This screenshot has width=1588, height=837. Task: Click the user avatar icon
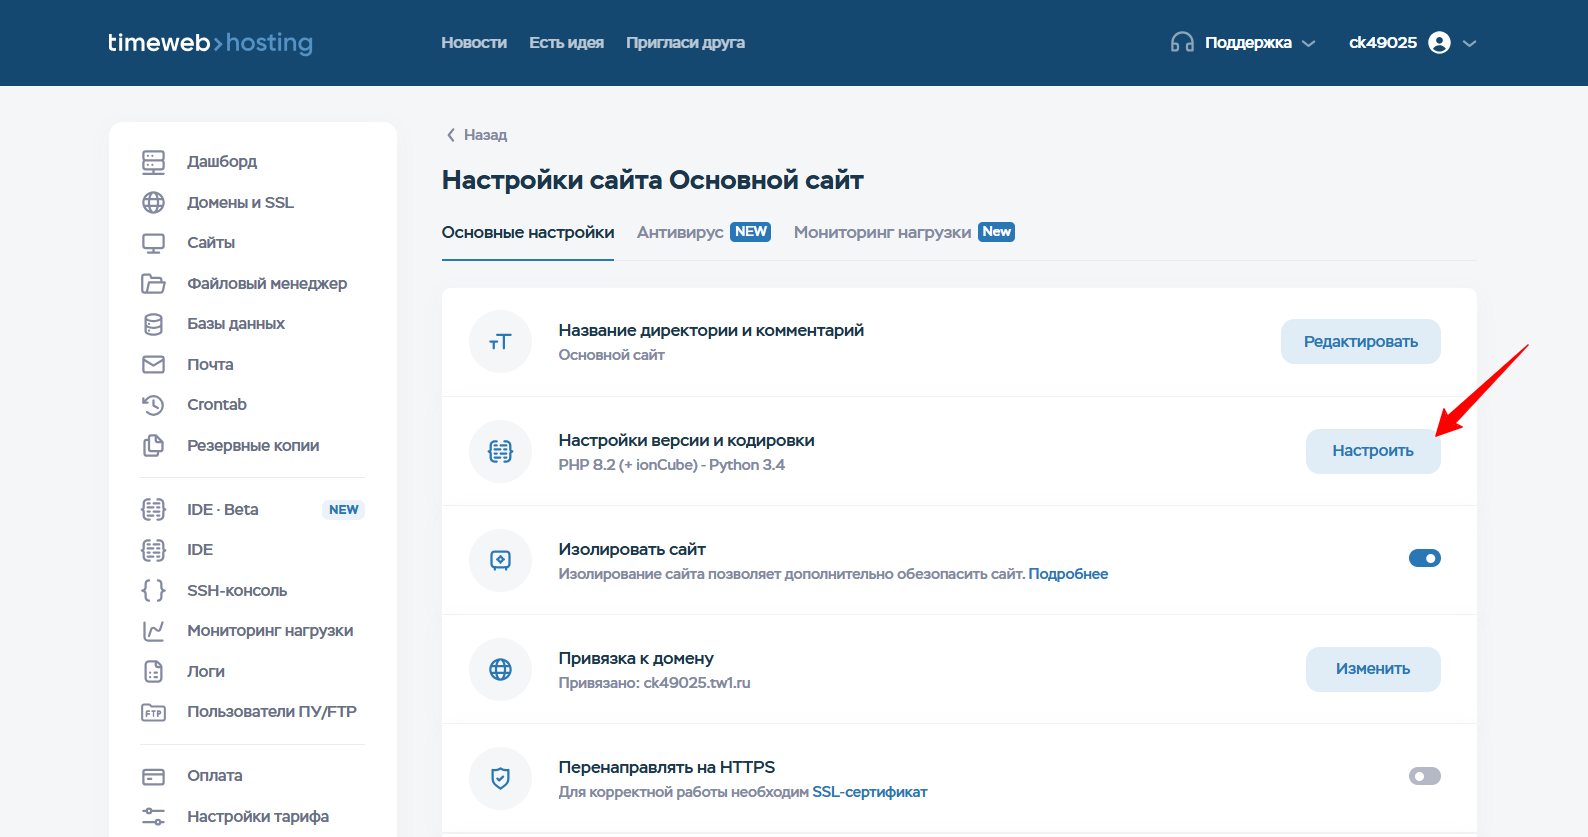coord(1439,43)
